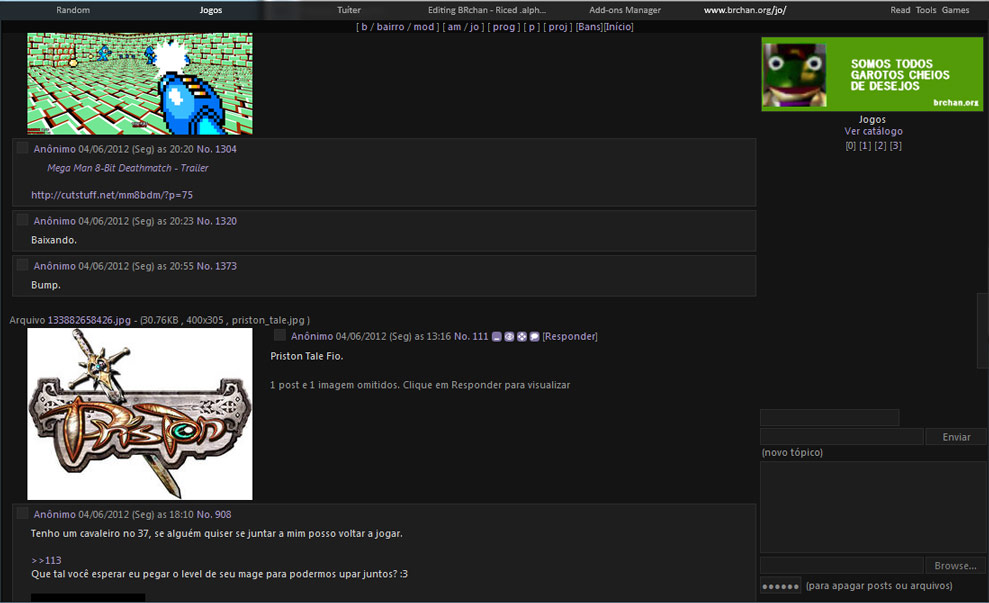
Task: Click the page vertical scrollbar
Action: (983, 330)
